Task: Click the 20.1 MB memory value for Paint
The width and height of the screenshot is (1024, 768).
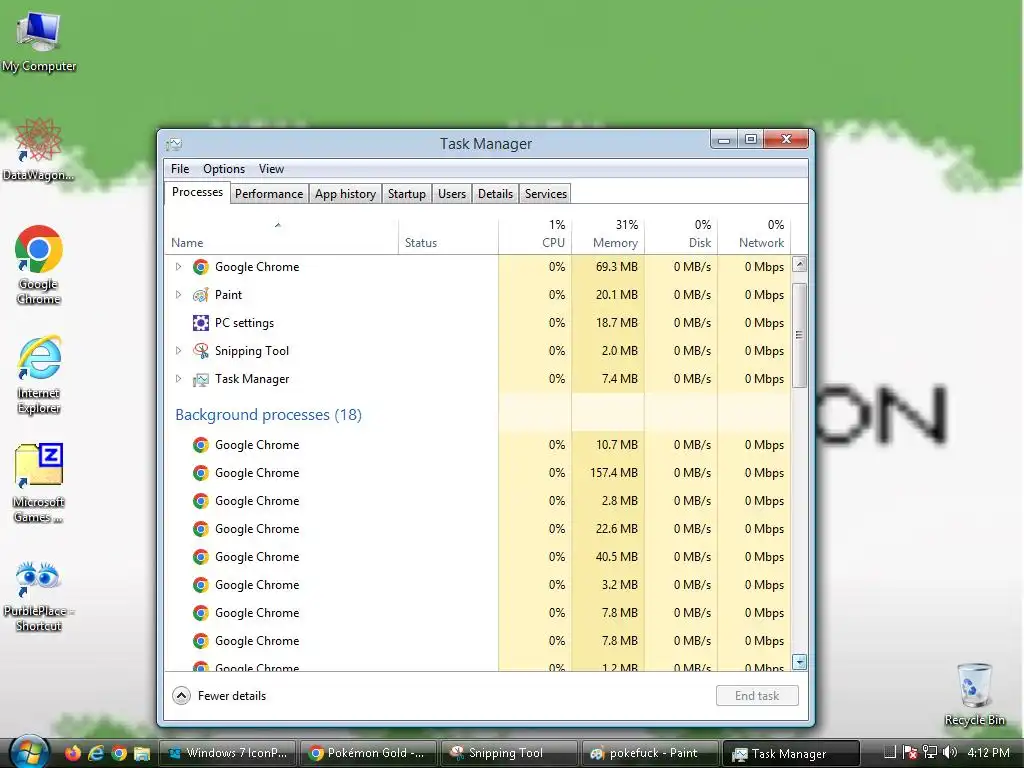Action: click(x=616, y=295)
